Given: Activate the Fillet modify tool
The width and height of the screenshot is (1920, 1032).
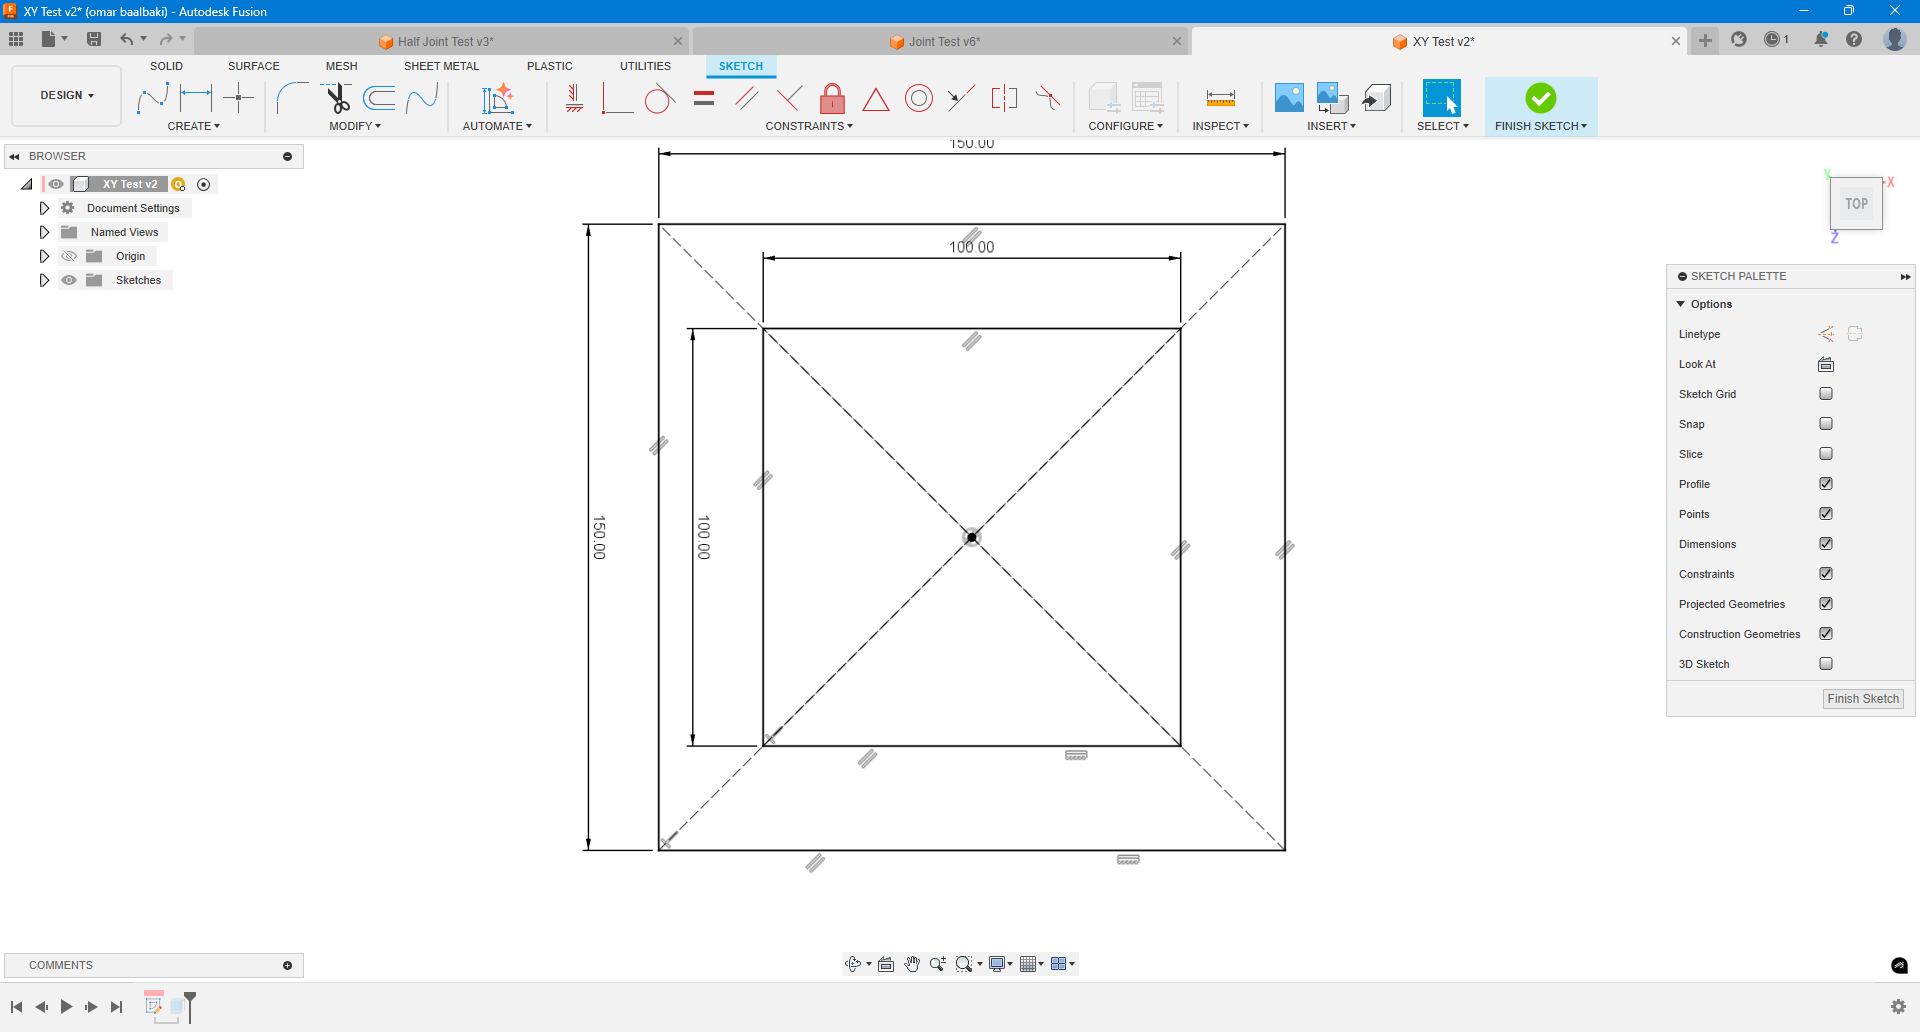Looking at the screenshot, I should 292,98.
